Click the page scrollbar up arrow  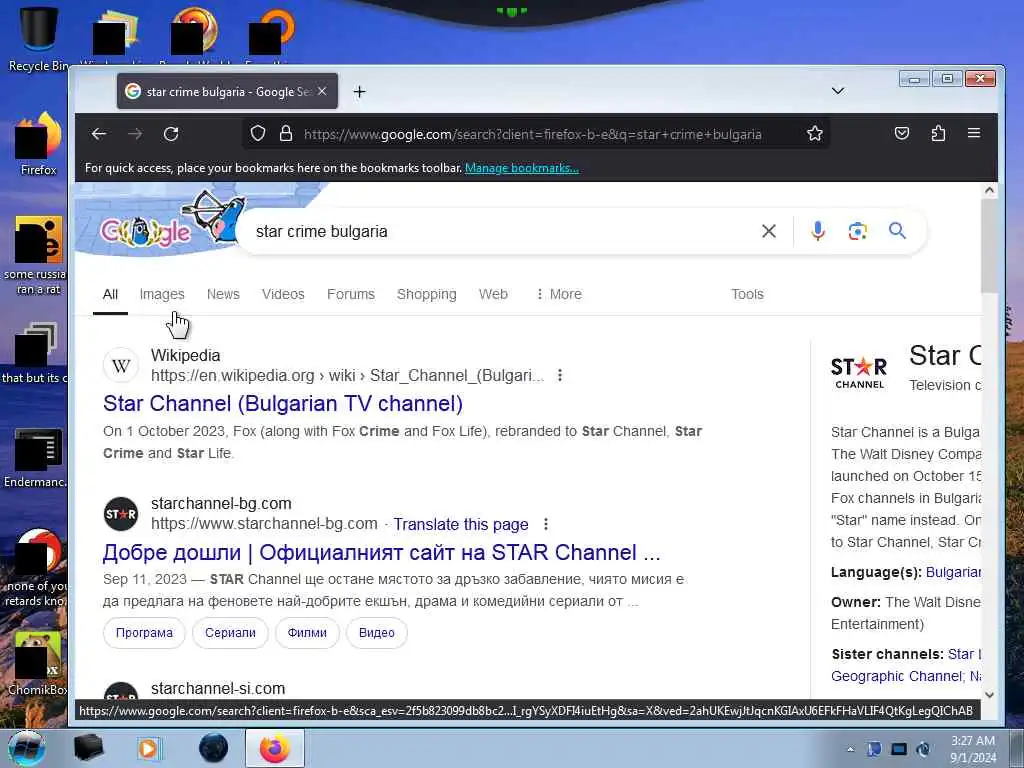tap(989, 191)
